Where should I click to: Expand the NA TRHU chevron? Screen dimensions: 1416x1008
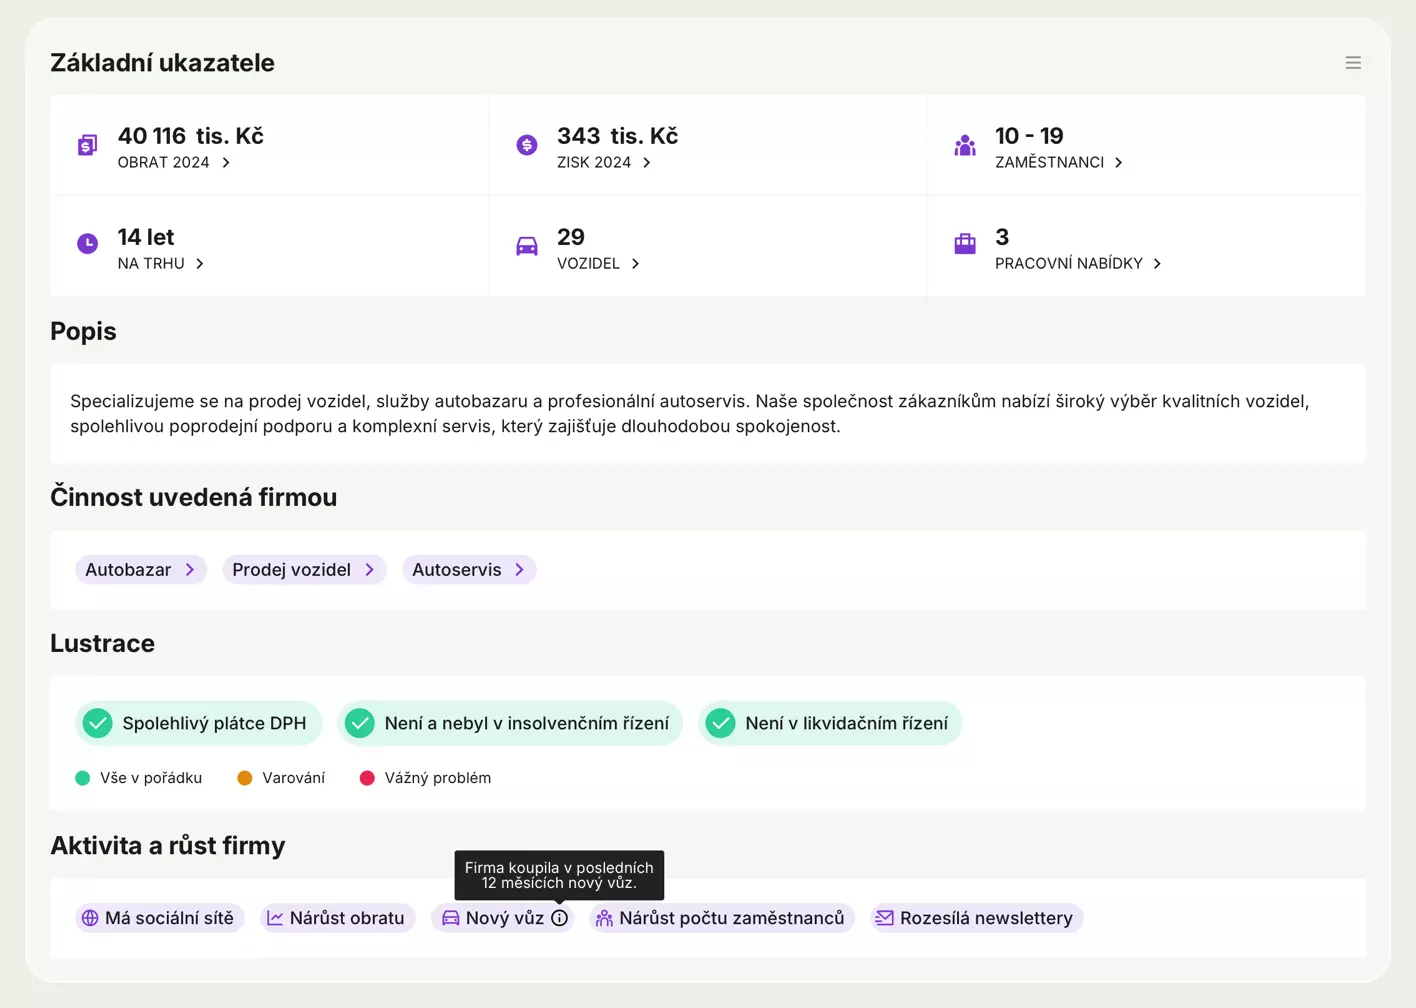point(200,263)
